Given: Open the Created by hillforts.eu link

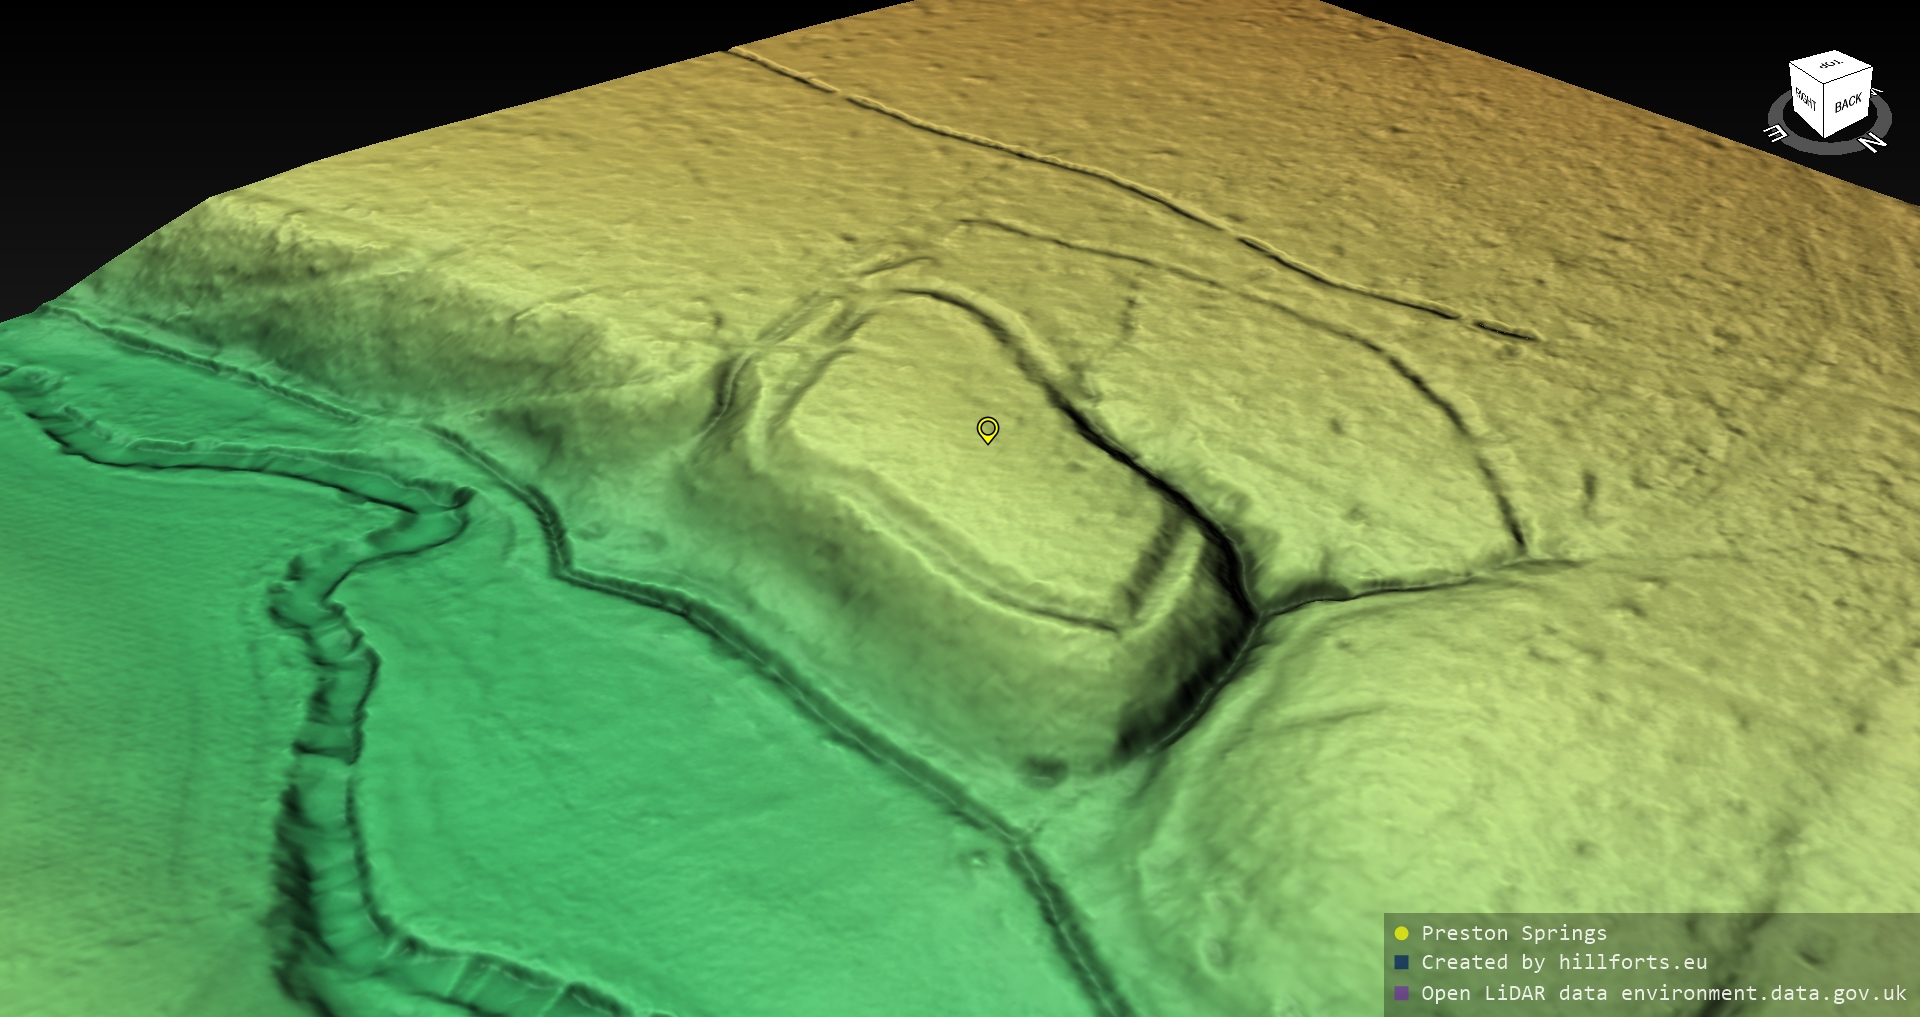Looking at the screenshot, I should (1564, 962).
